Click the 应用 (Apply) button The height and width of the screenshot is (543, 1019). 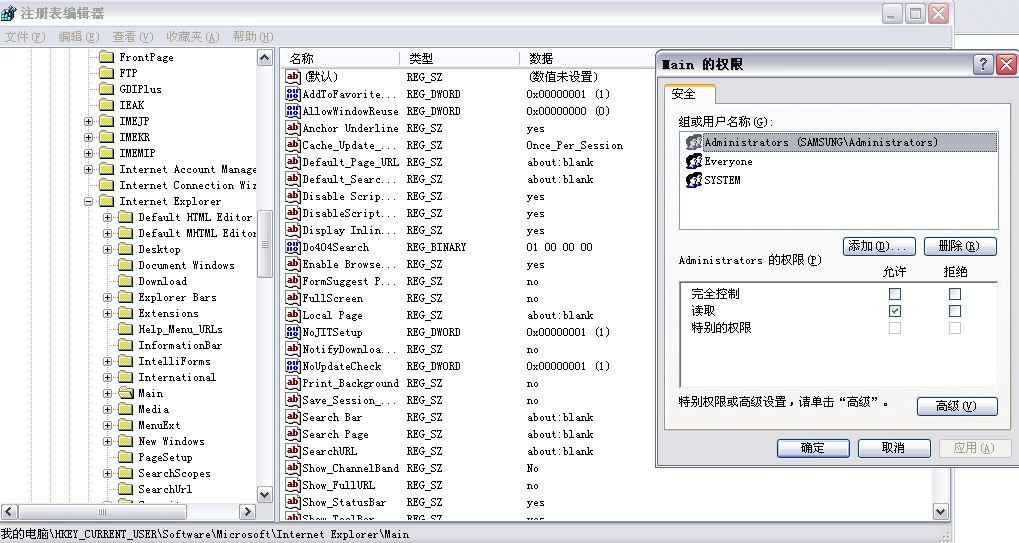tap(975, 448)
